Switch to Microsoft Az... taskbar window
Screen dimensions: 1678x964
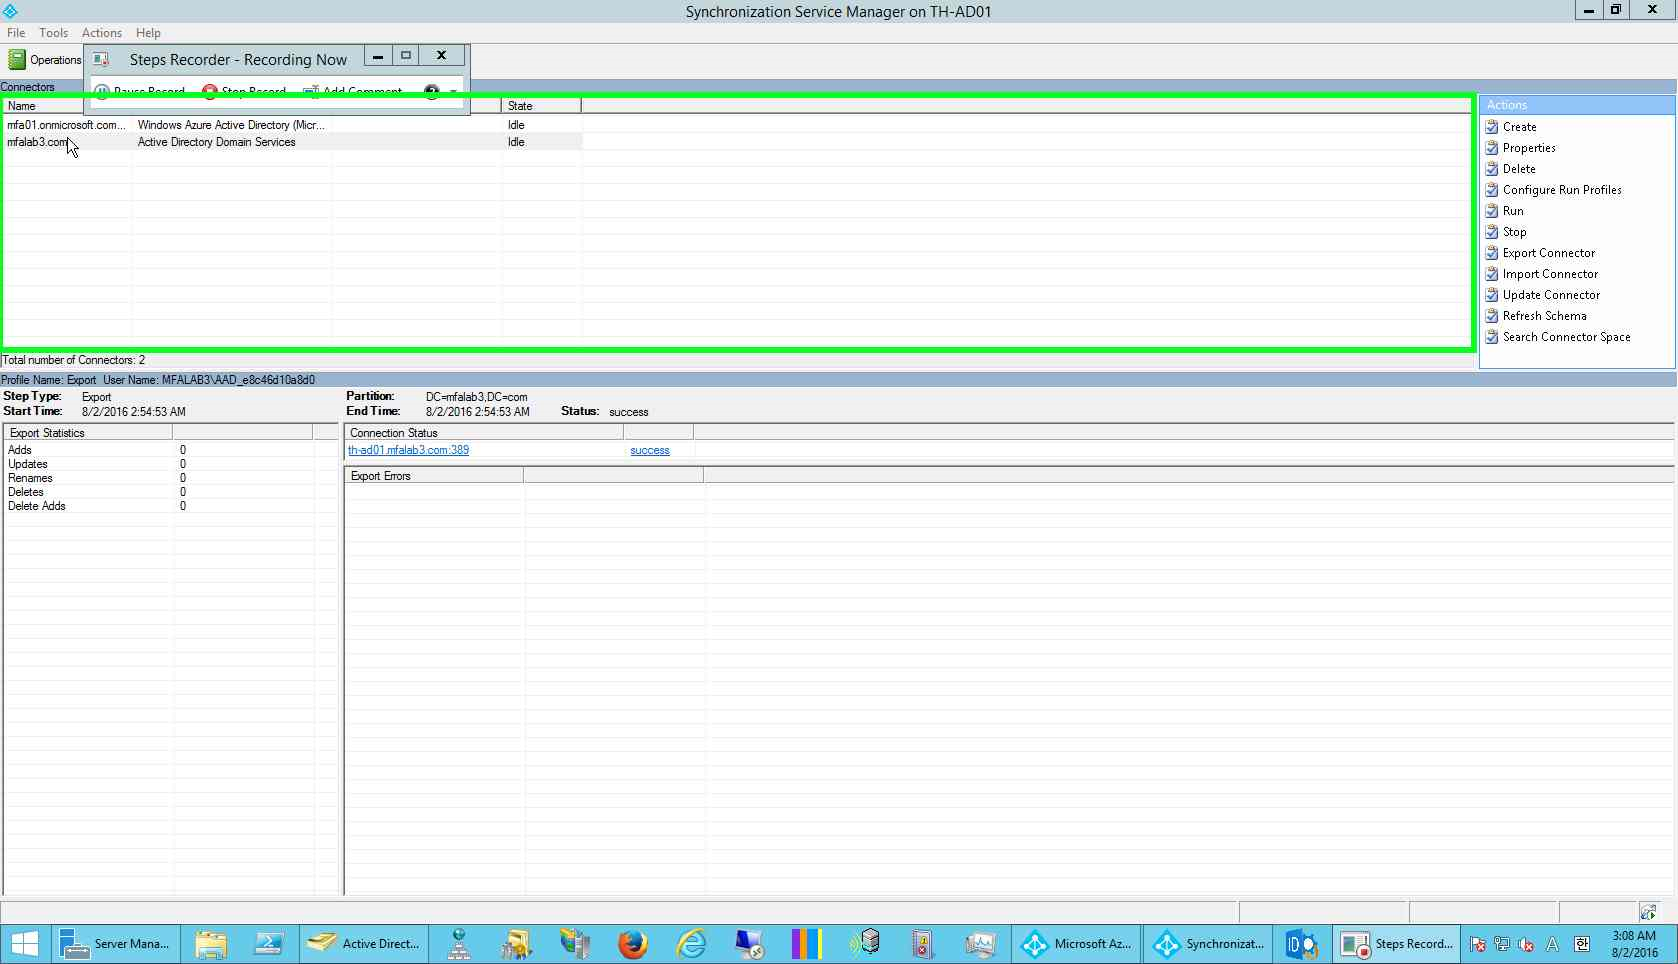click(x=1076, y=944)
